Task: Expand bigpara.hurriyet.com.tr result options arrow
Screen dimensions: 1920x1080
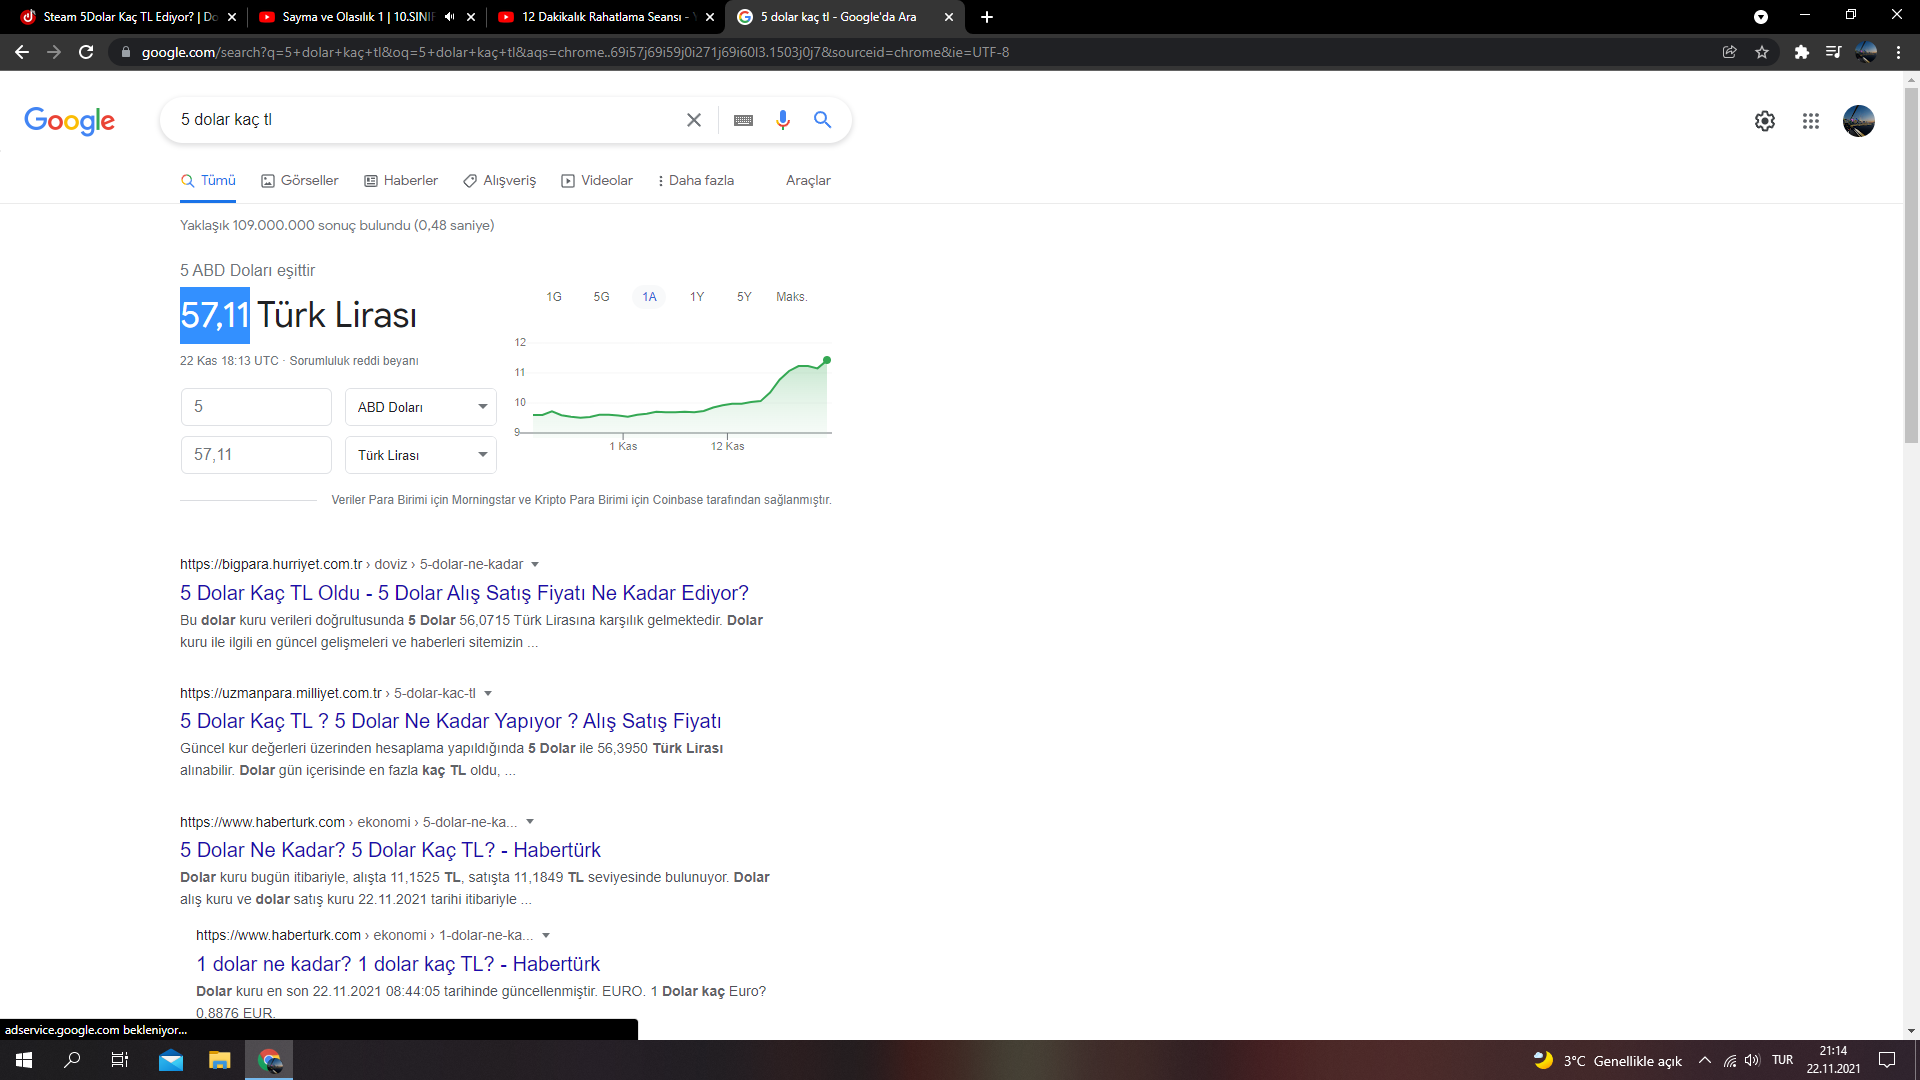Action: 535,565
